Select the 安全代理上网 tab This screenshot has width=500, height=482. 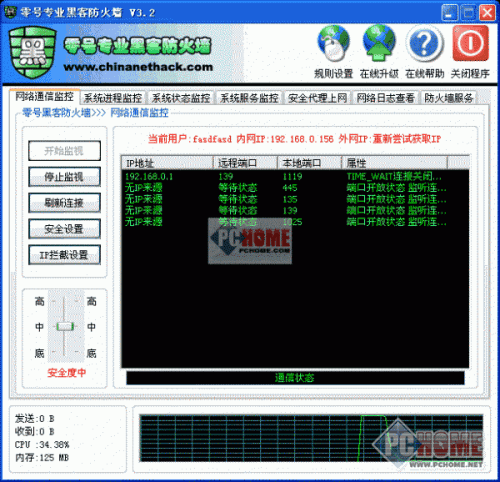[317, 98]
